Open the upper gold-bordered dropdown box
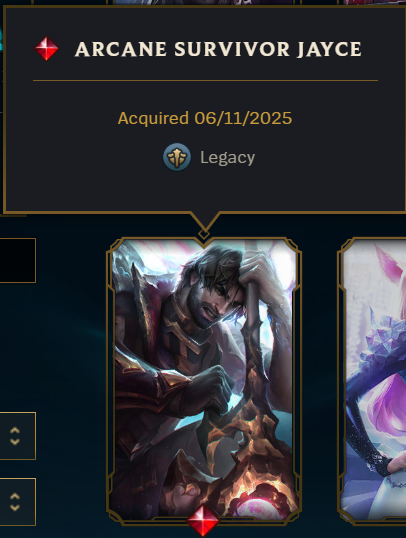The image size is (406, 538). pyautogui.click(x=18, y=436)
